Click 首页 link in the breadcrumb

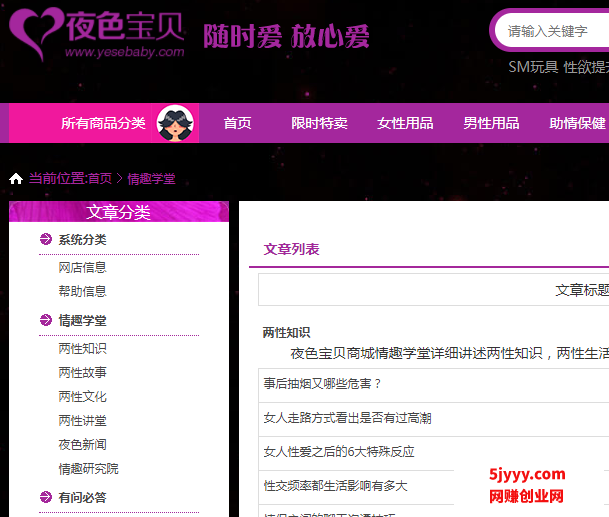point(100,179)
